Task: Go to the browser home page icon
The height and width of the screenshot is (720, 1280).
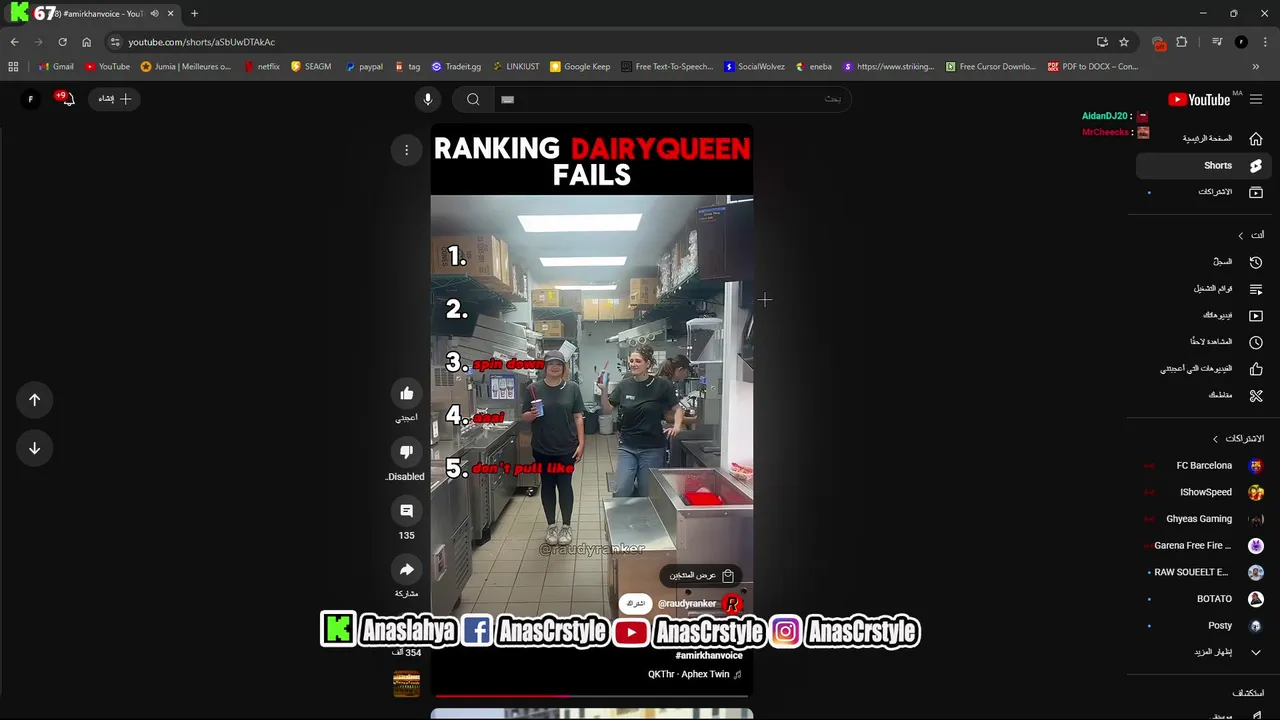Action: pyautogui.click(x=86, y=42)
